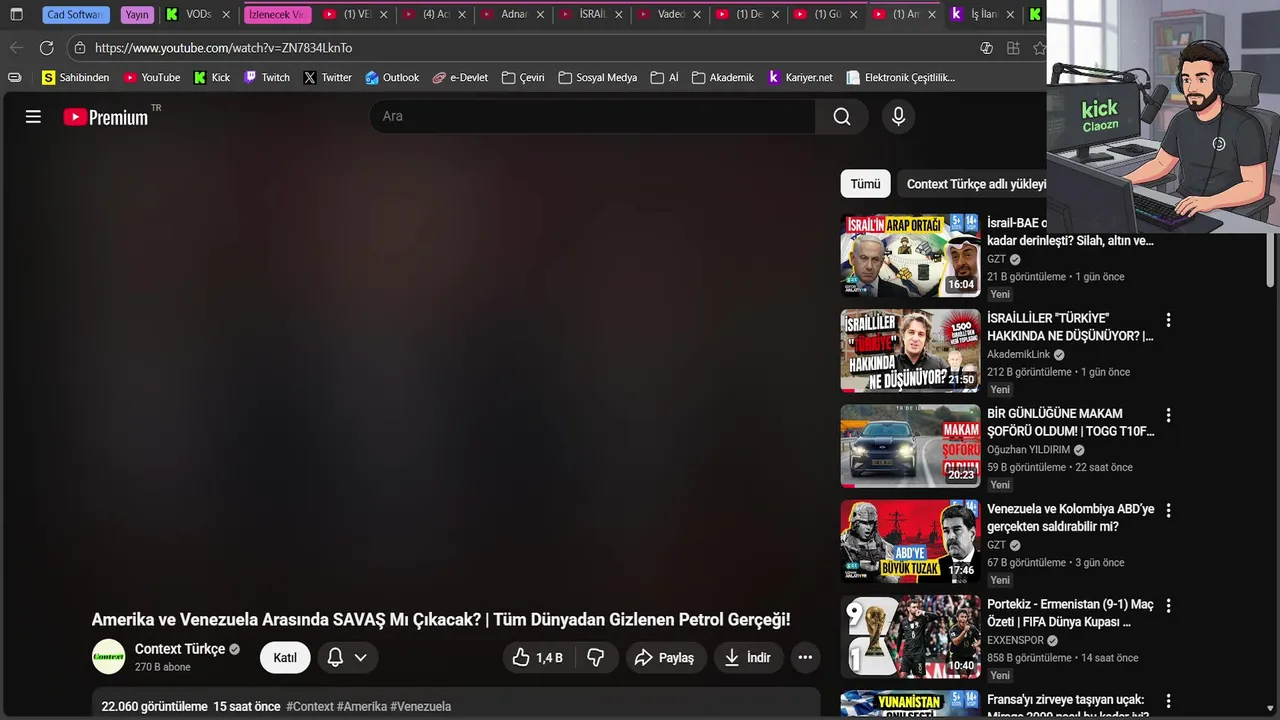Switch to the VODs Kick tab

tap(198, 15)
